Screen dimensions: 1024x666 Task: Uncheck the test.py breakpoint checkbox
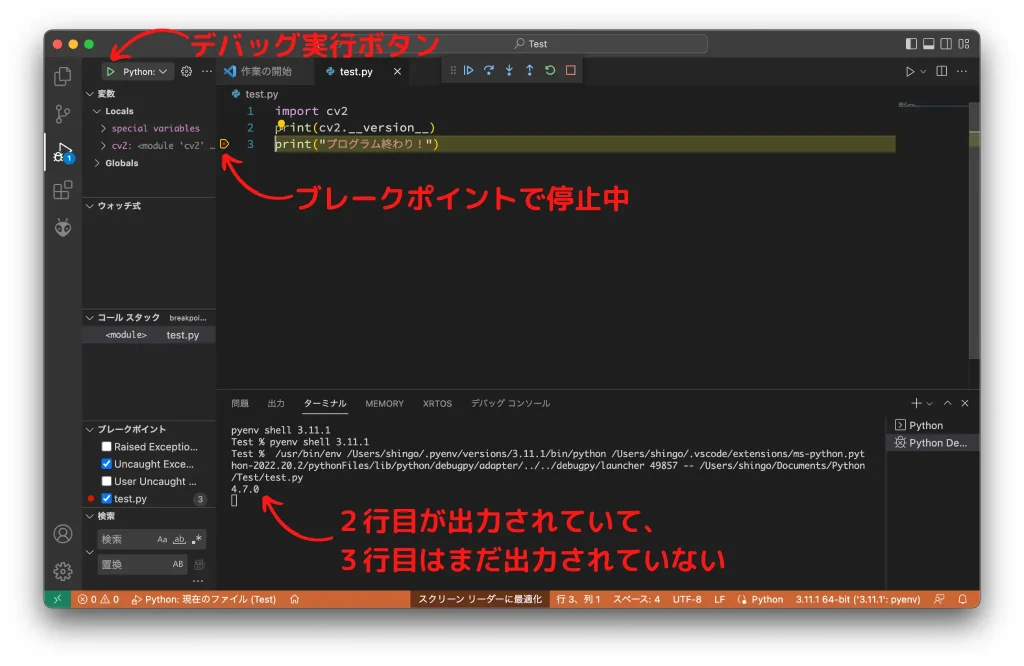(107, 498)
